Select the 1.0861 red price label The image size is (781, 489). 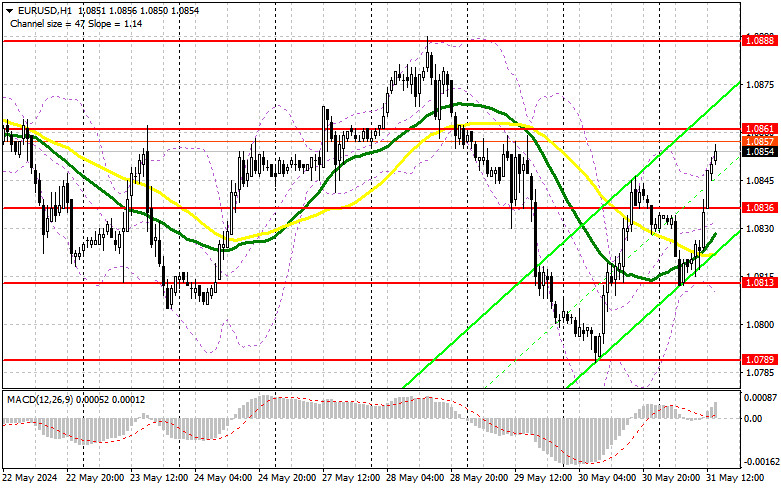click(x=760, y=129)
